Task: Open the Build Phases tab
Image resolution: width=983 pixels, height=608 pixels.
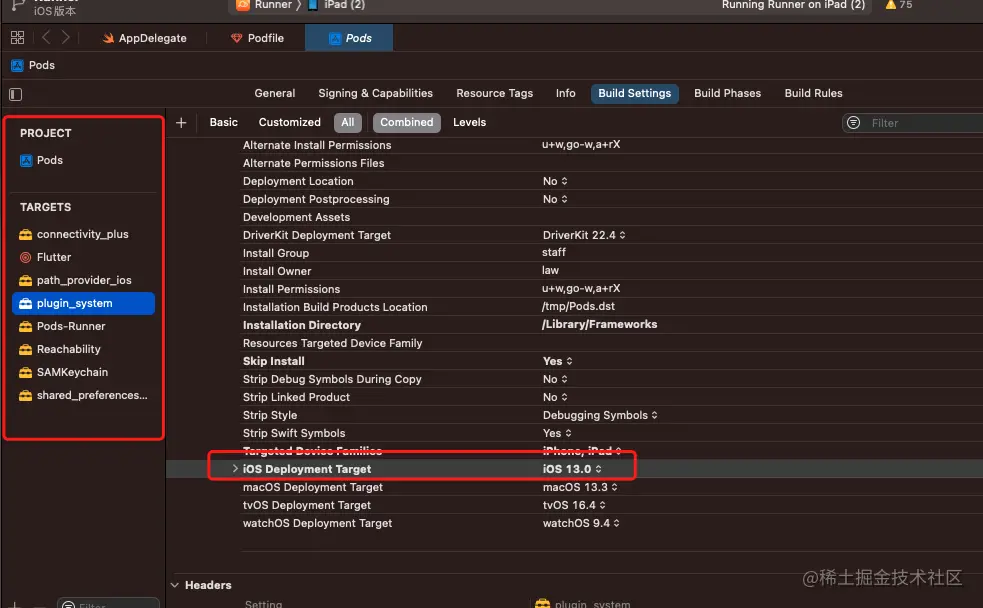Action: tap(727, 93)
